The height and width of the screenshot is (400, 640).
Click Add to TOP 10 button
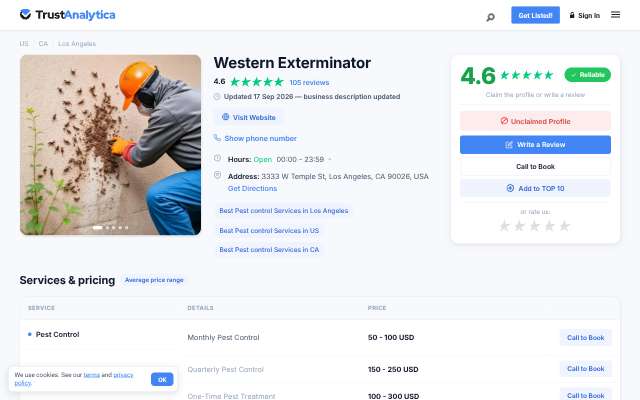535,189
